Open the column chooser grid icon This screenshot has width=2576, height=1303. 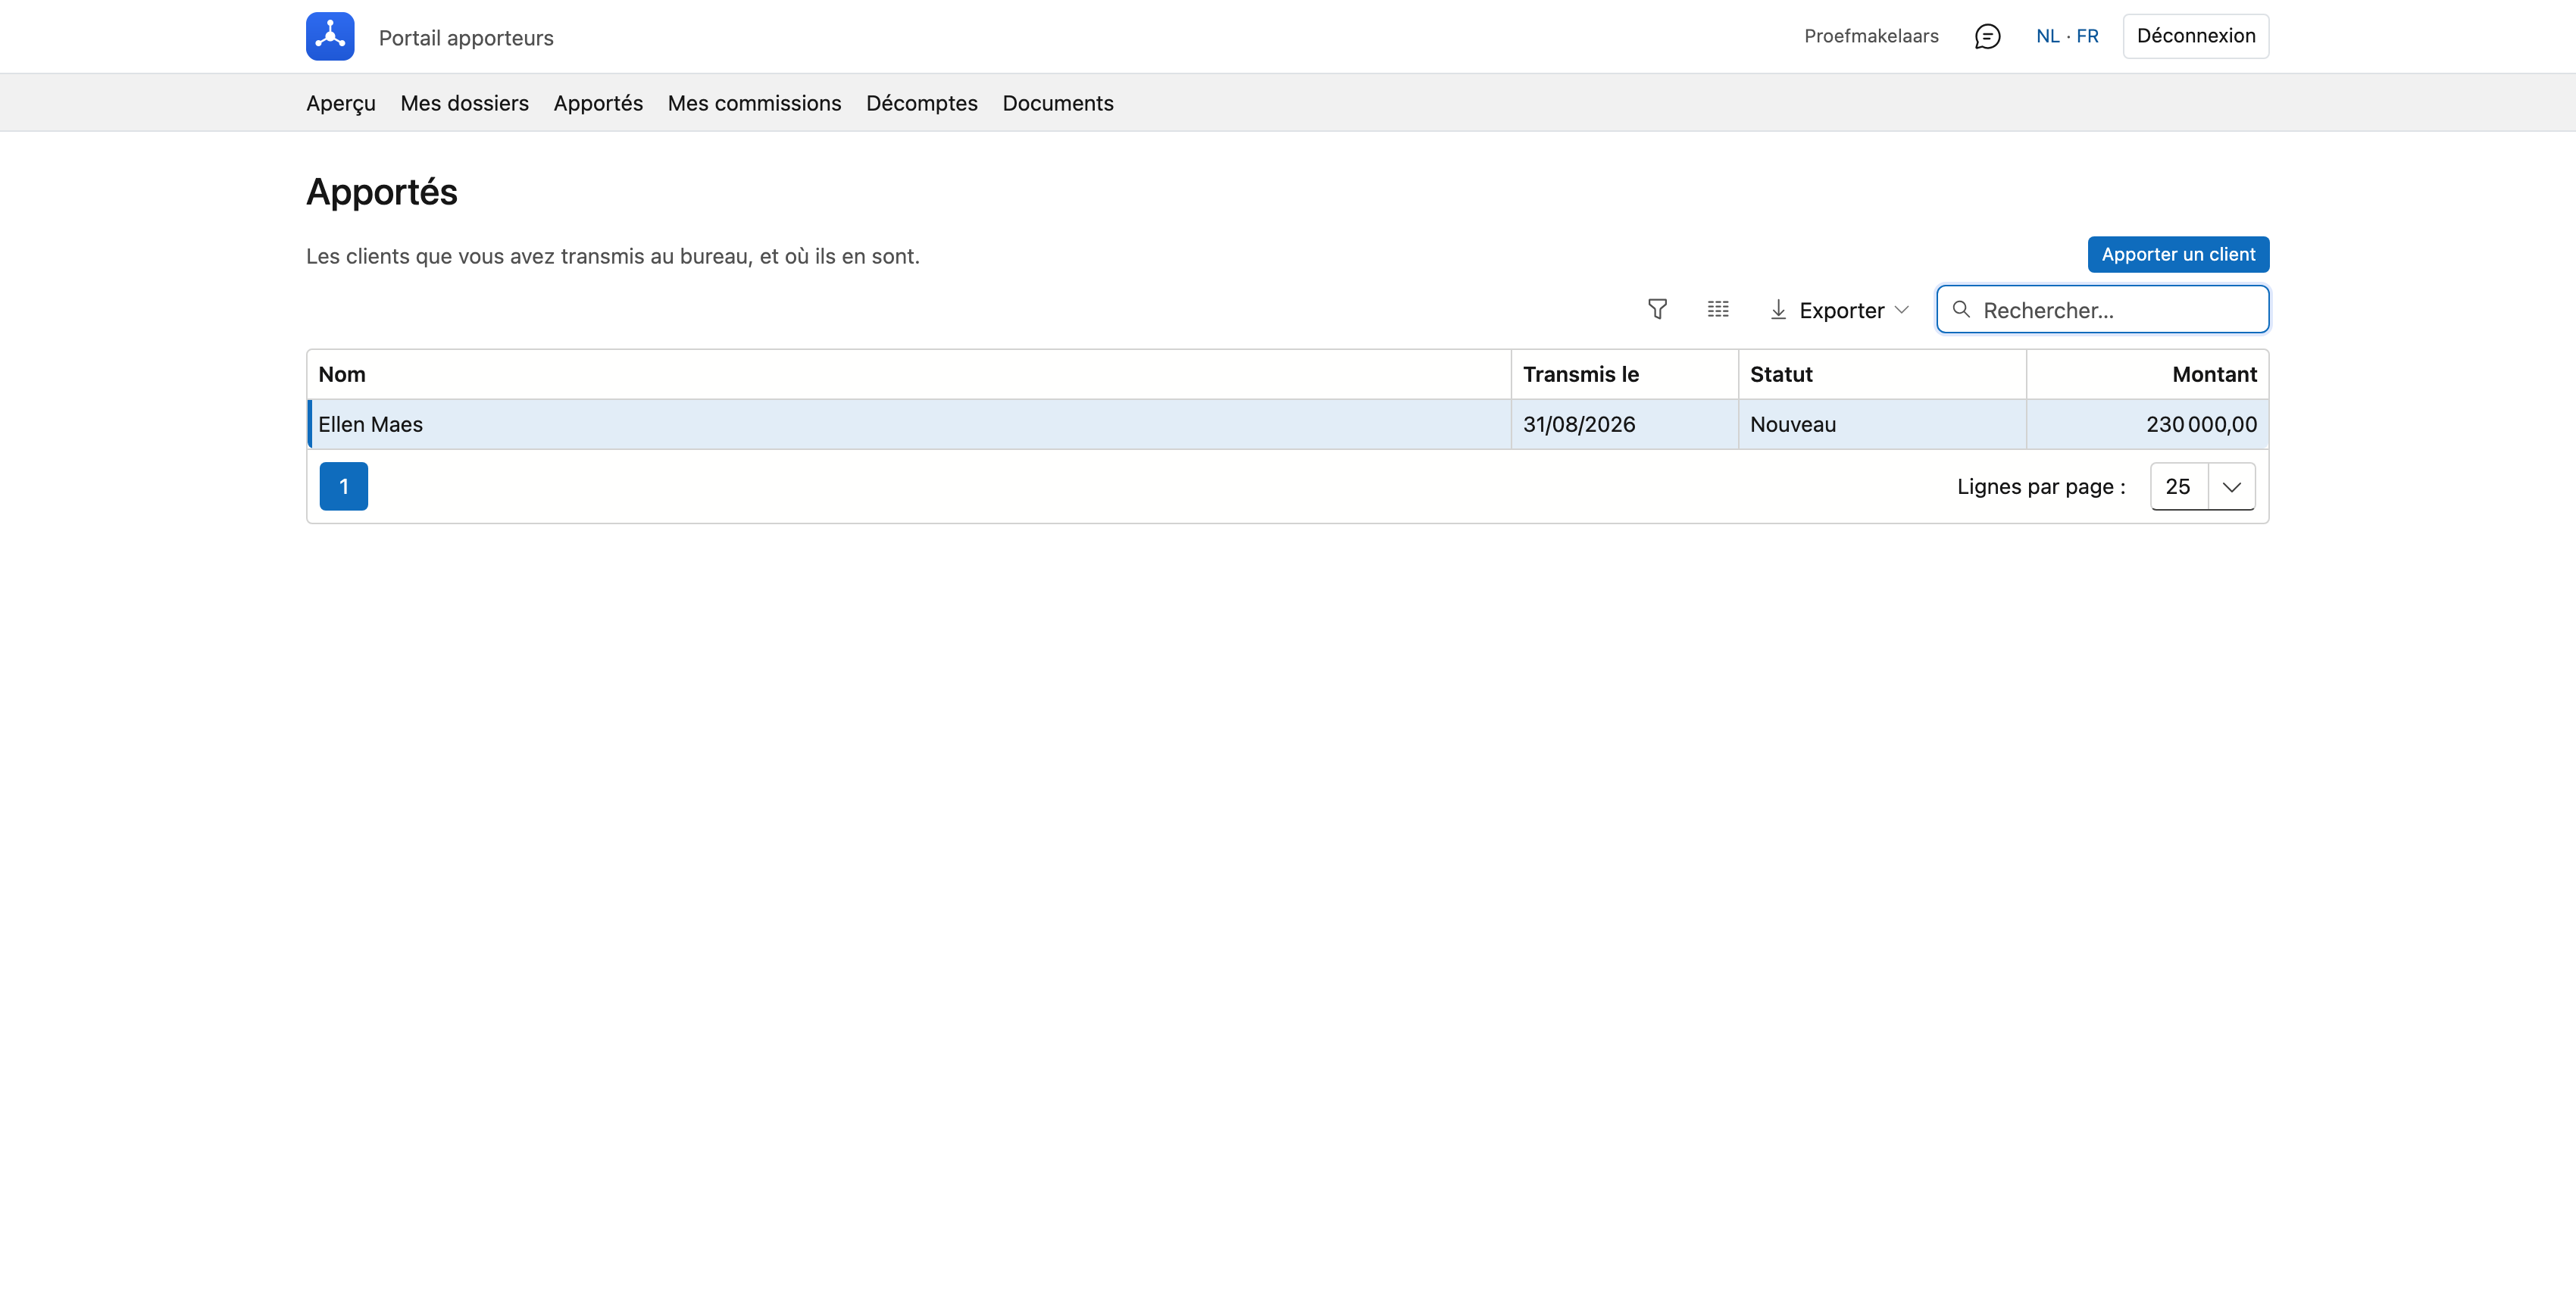pos(1718,309)
